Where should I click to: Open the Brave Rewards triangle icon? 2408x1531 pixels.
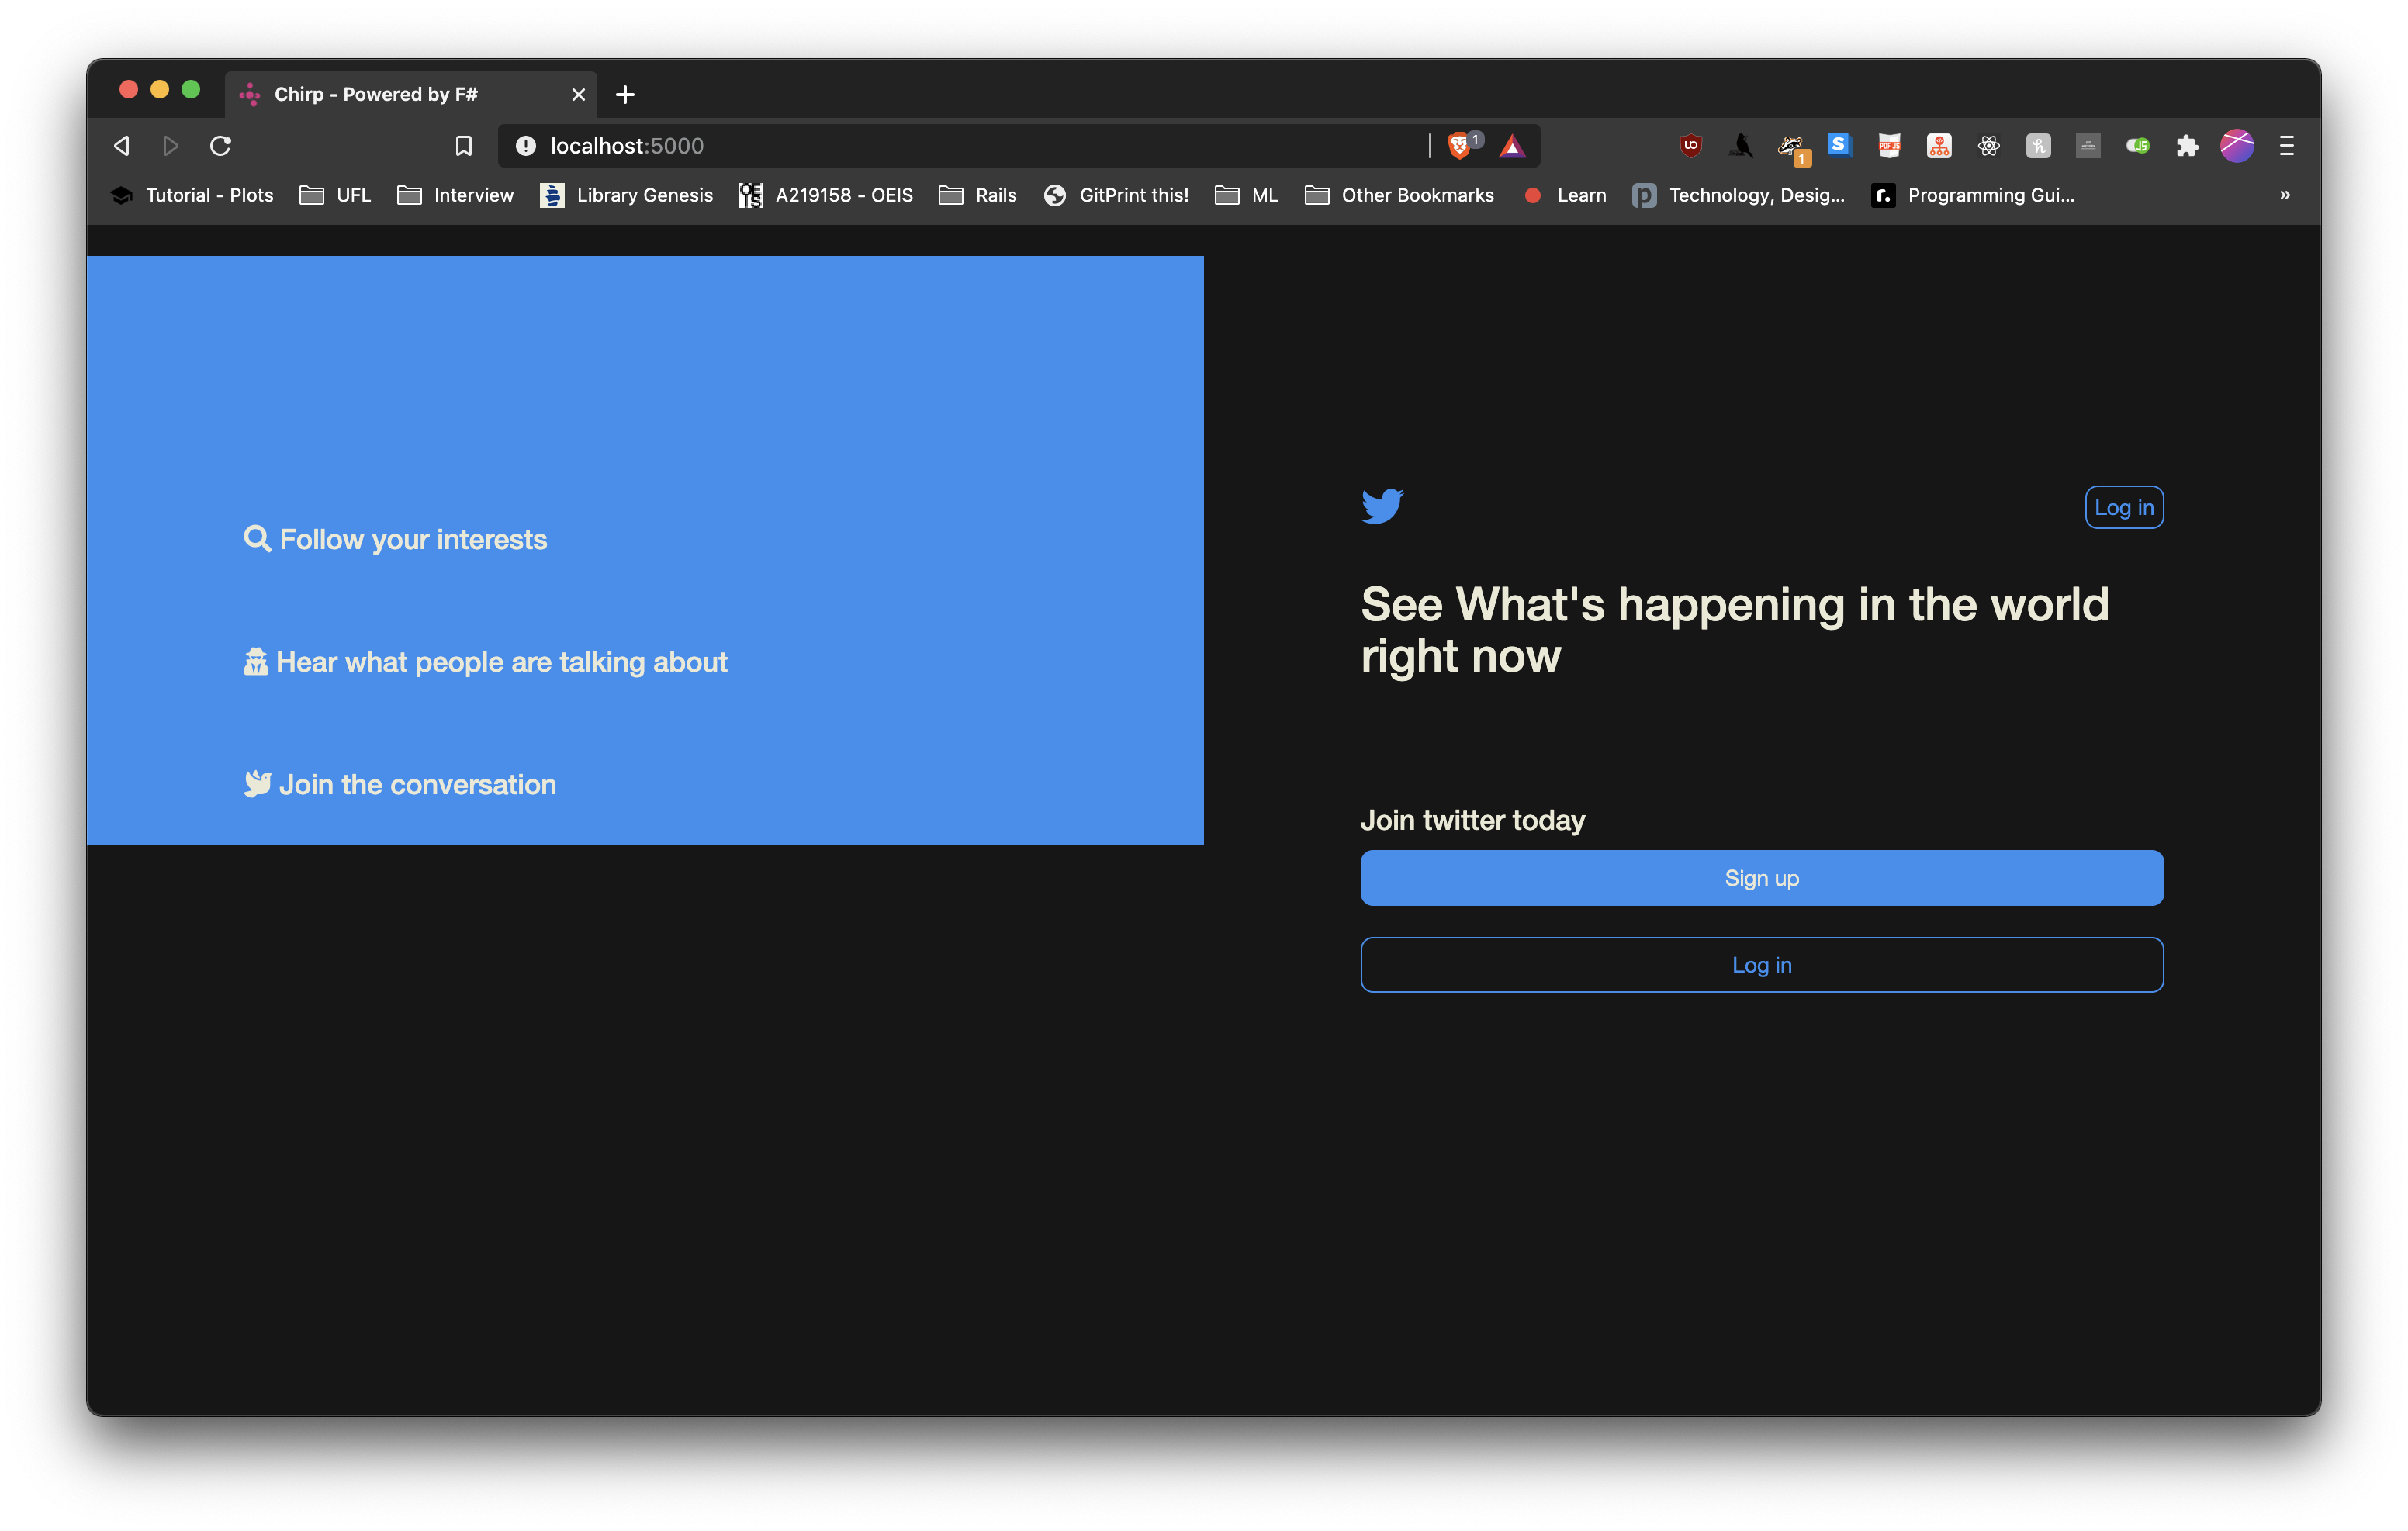(x=1512, y=147)
